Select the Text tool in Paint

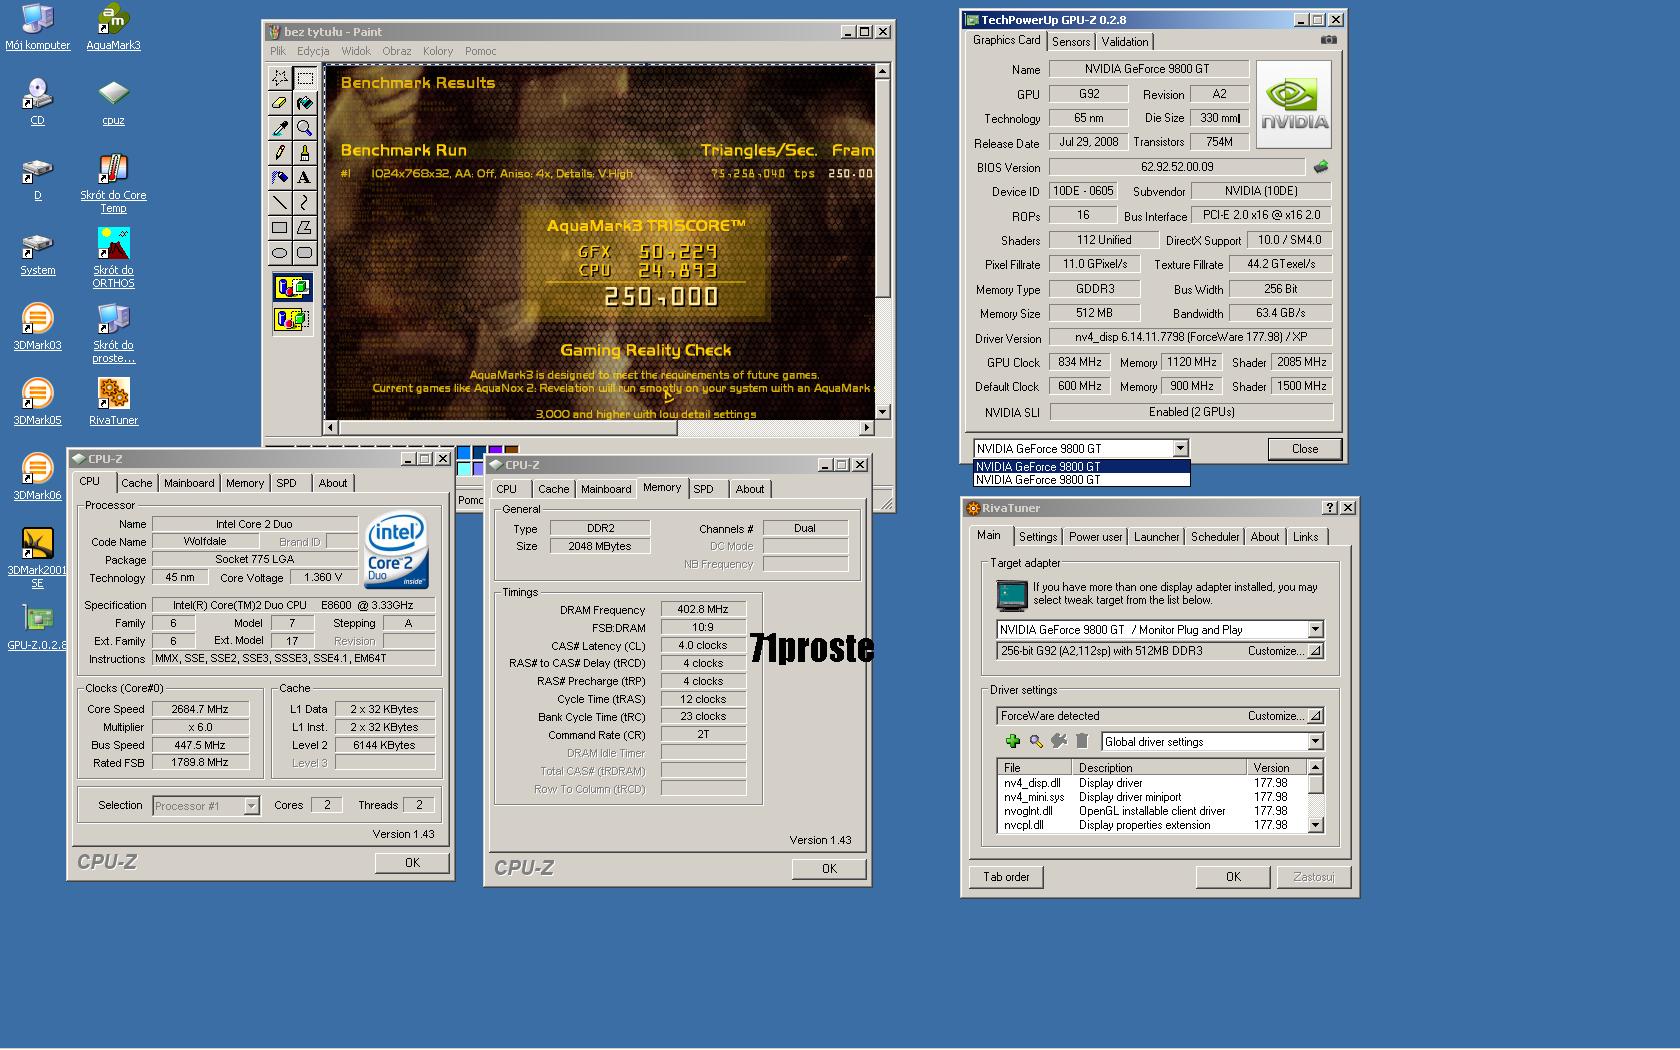coord(305,178)
